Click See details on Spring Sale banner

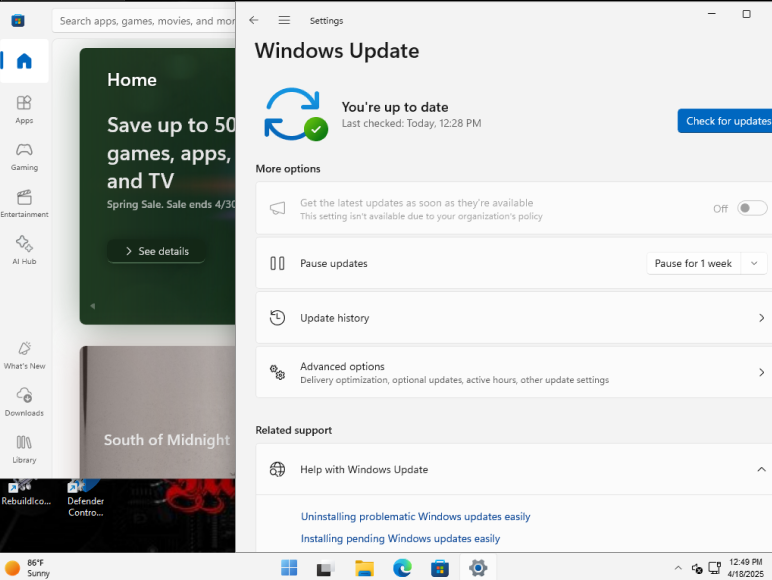tap(157, 251)
